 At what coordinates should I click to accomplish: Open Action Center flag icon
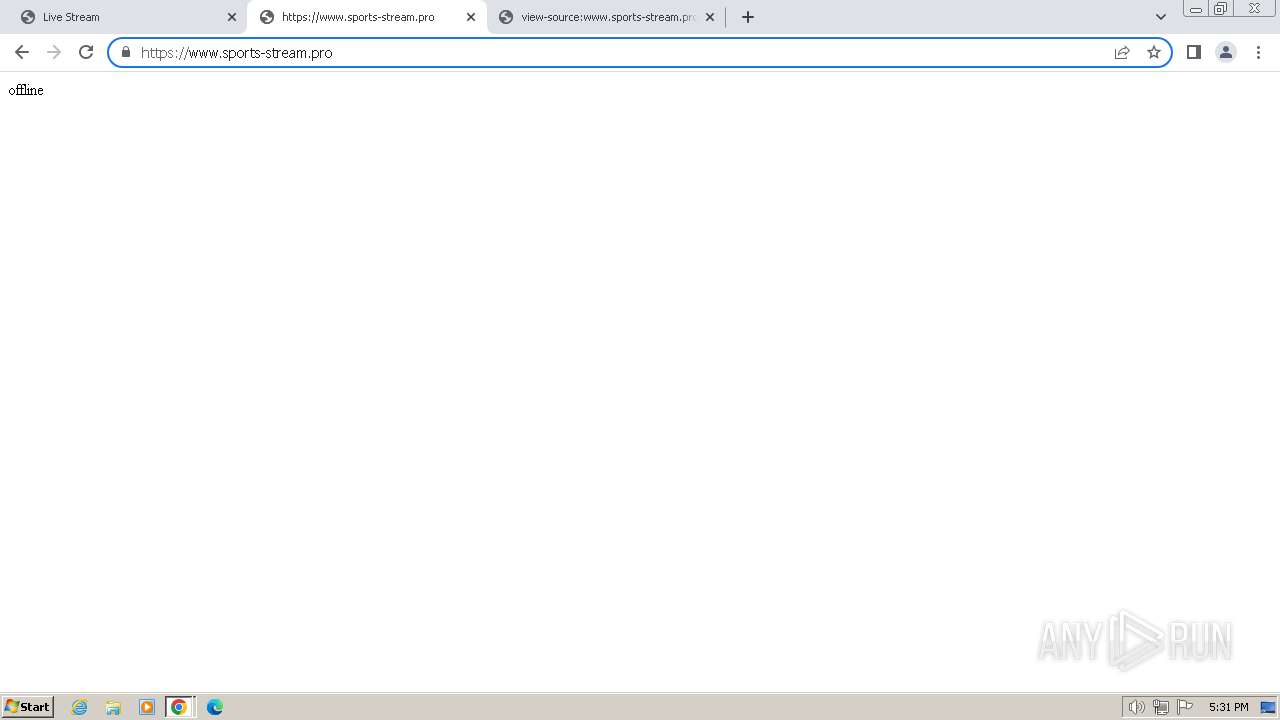[x=1185, y=707]
